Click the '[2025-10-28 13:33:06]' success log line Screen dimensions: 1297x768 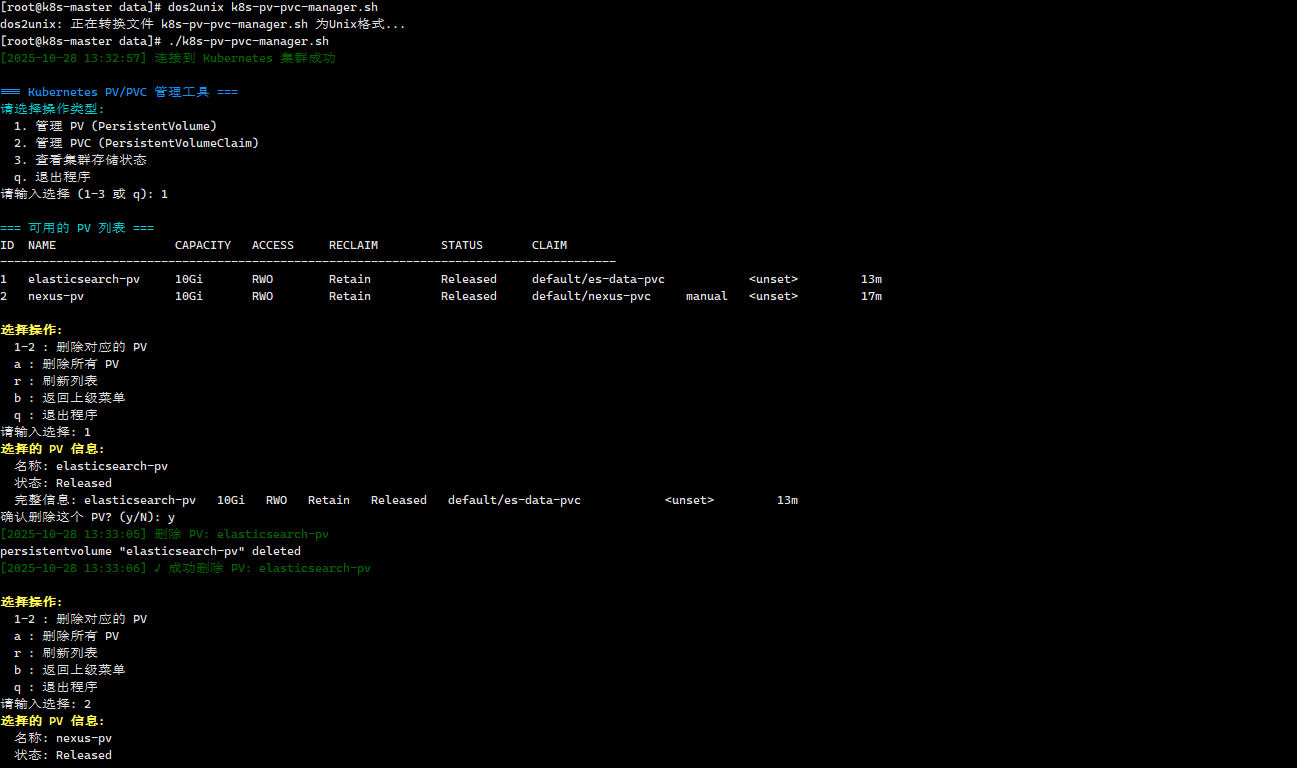coord(185,568)
